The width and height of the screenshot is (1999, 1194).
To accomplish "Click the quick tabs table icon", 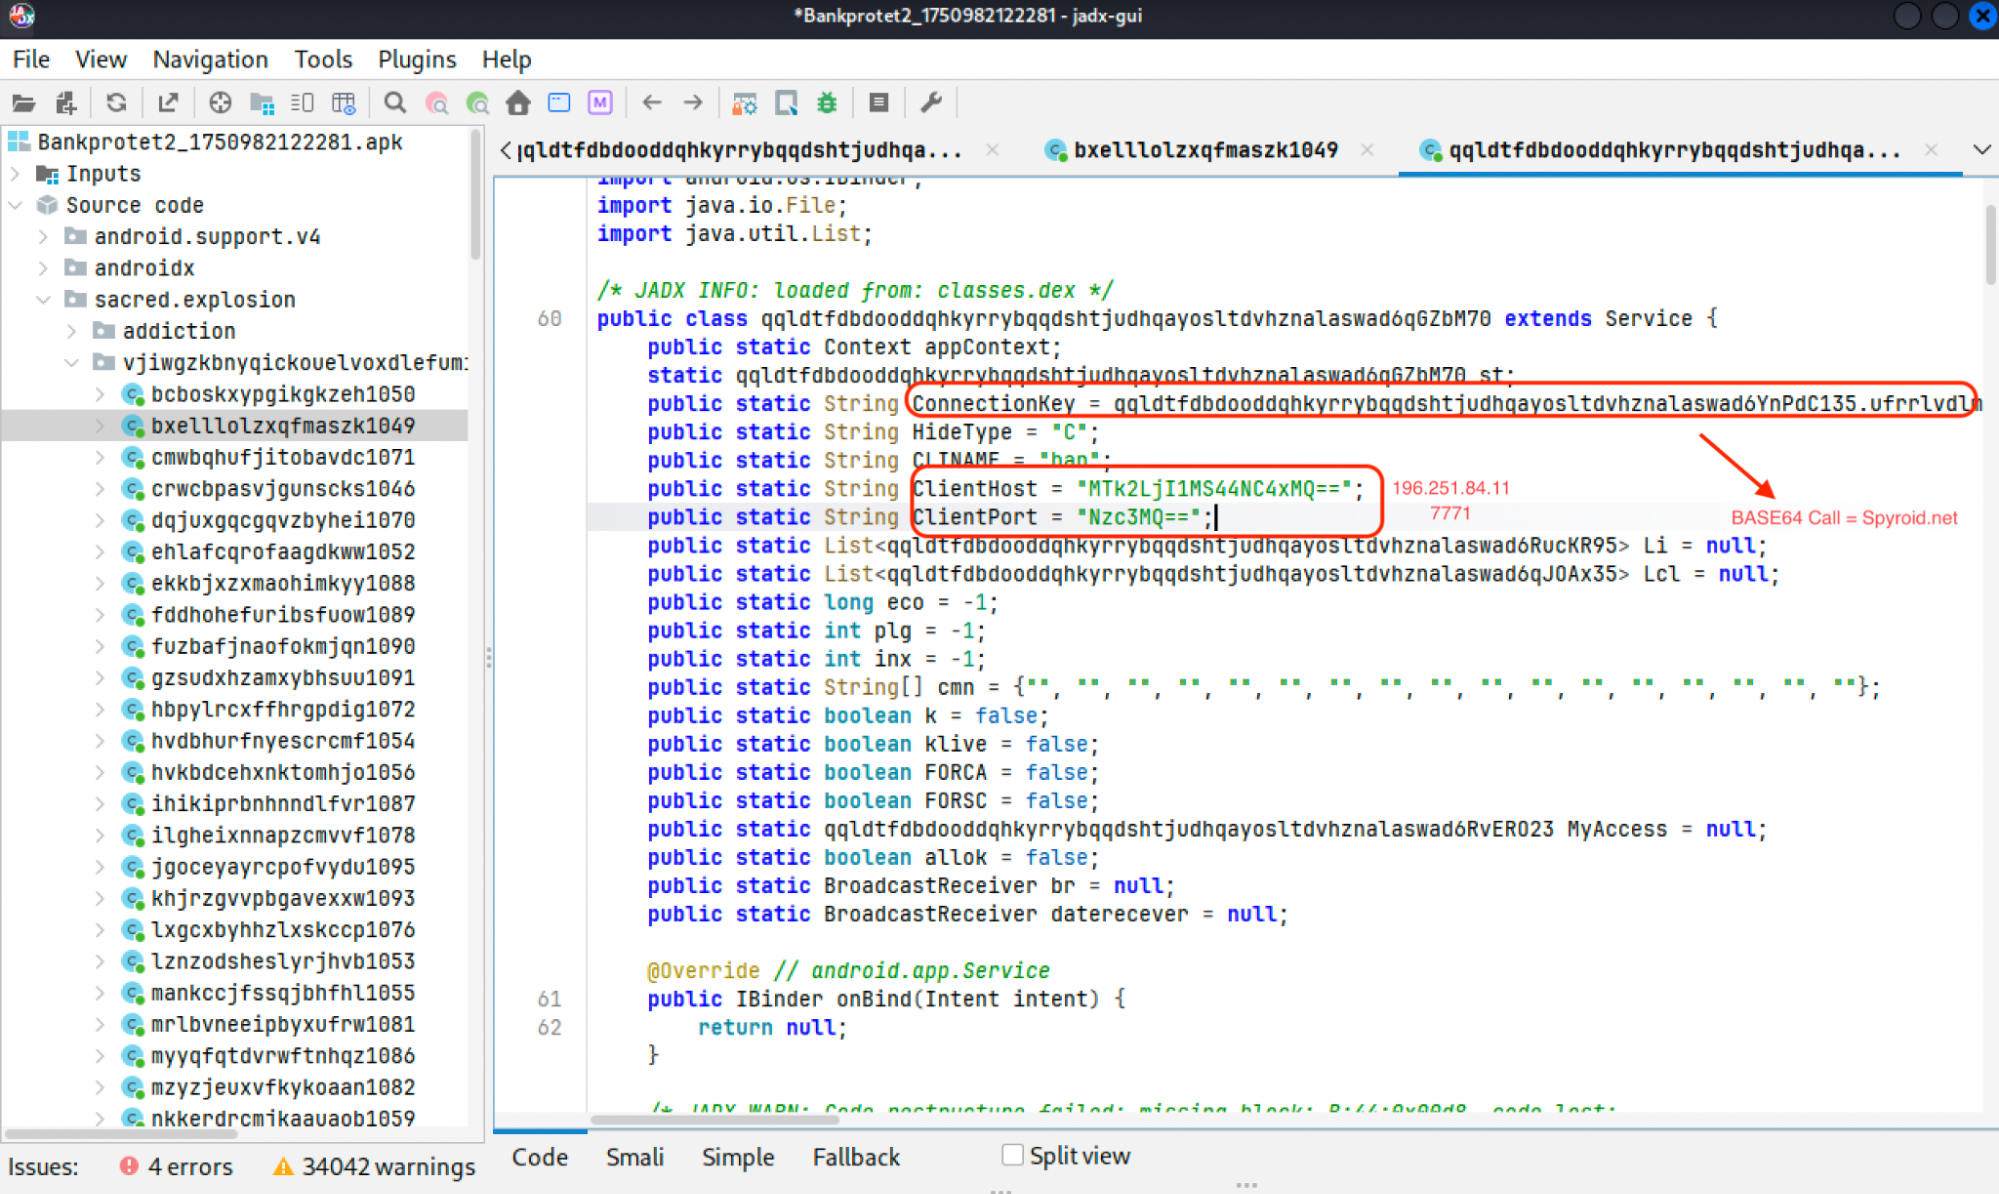I will 343,103.
